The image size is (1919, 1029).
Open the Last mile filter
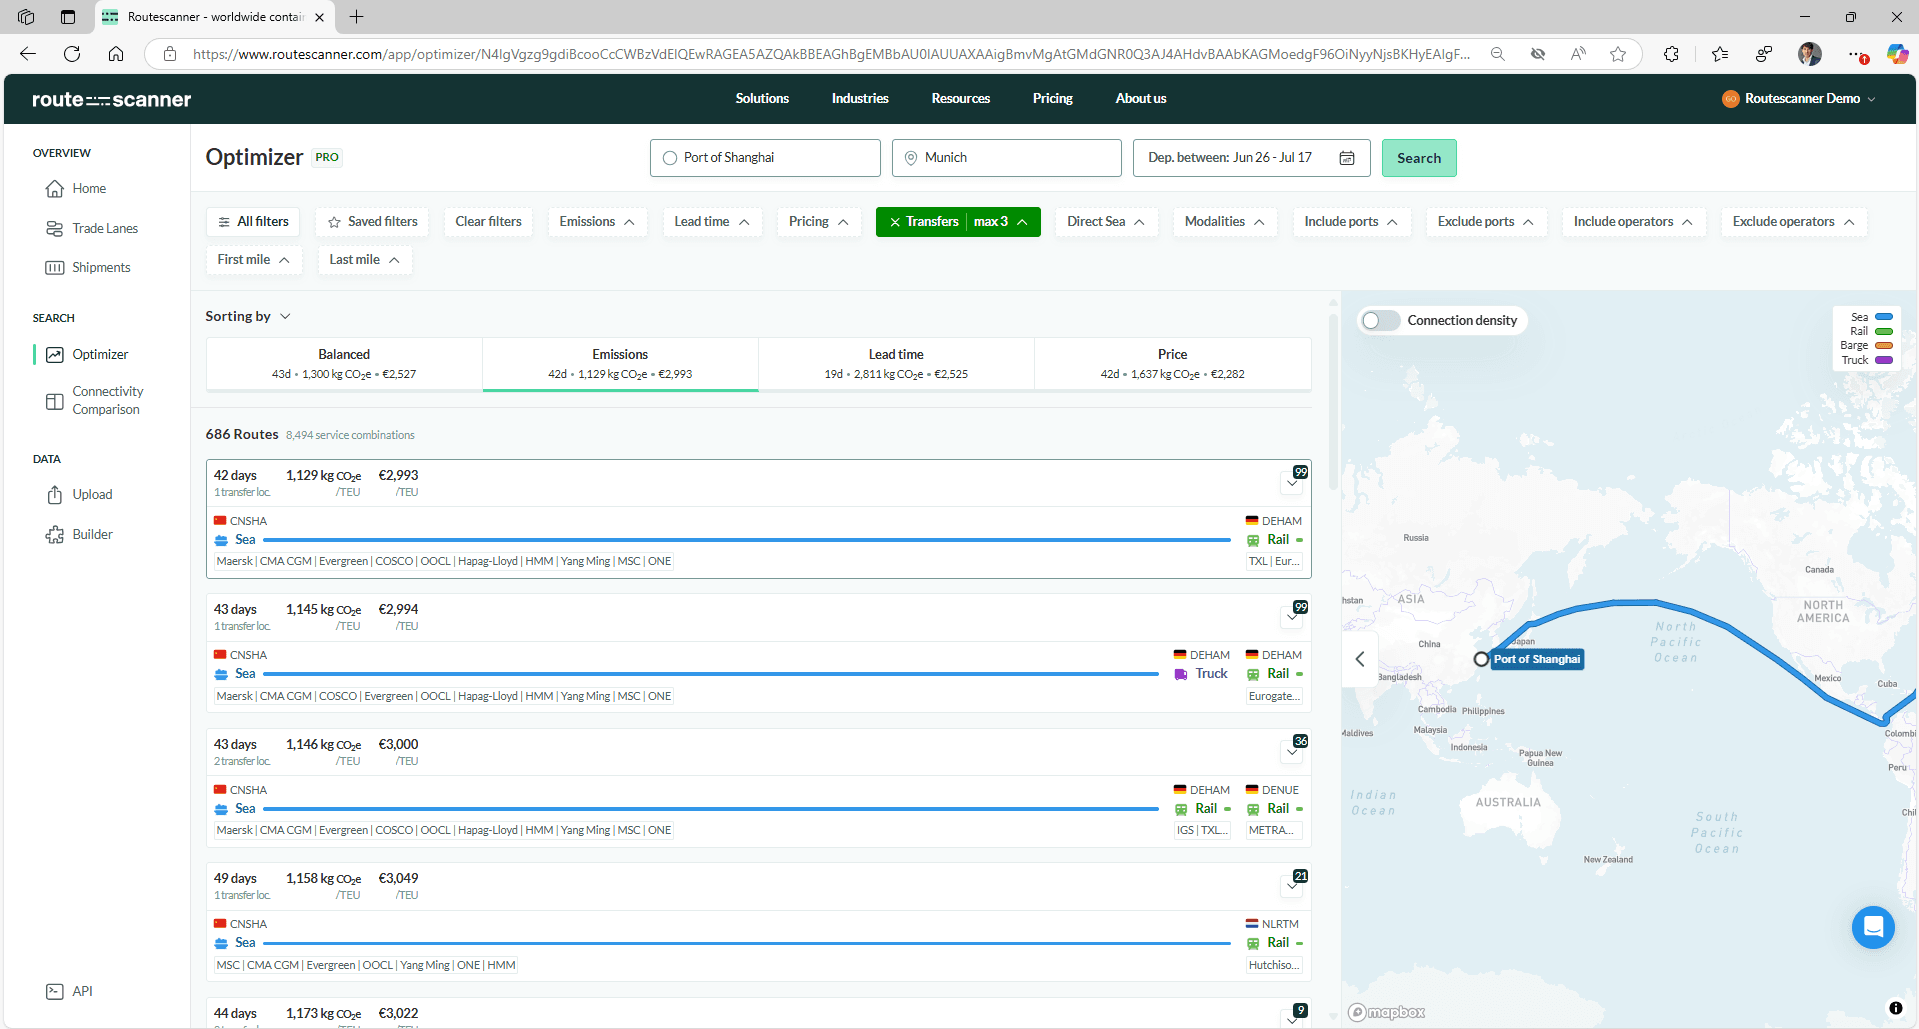tap(365, 260)
